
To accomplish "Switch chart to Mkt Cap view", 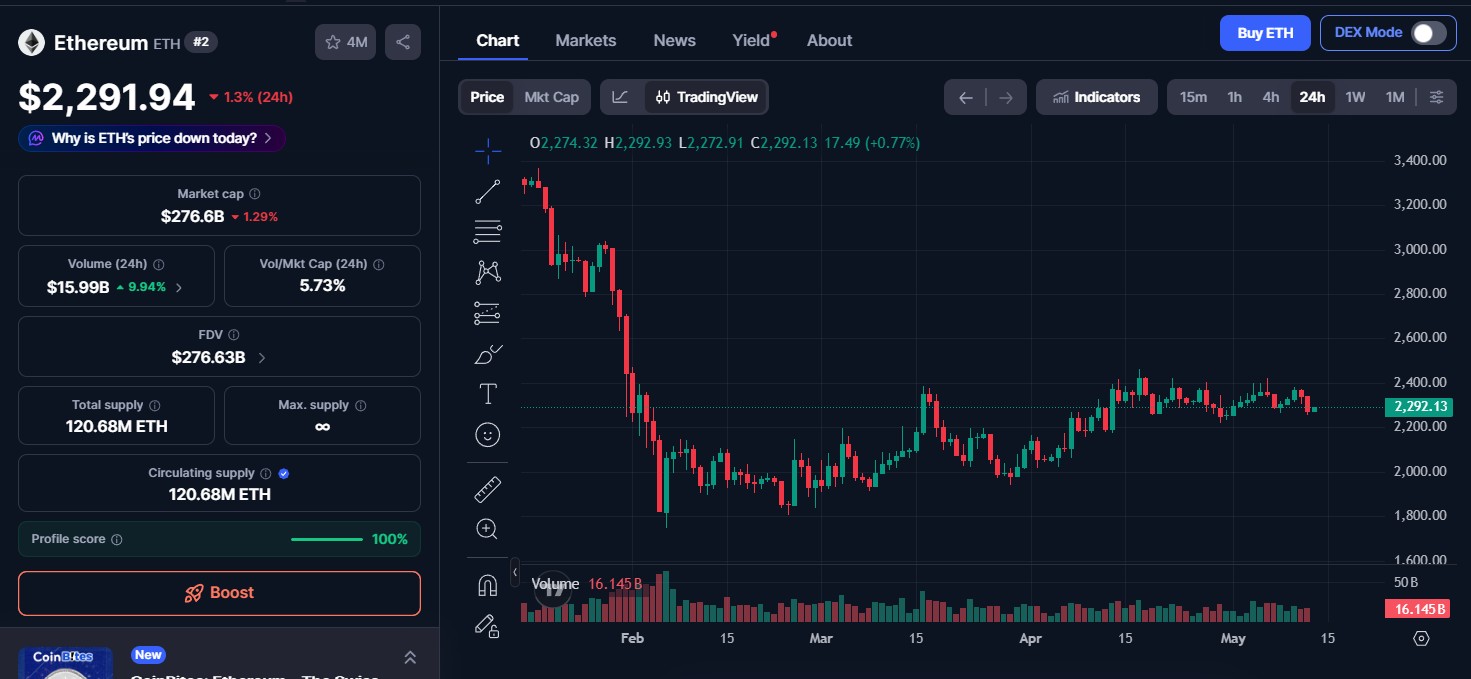I will click(551, 97).
